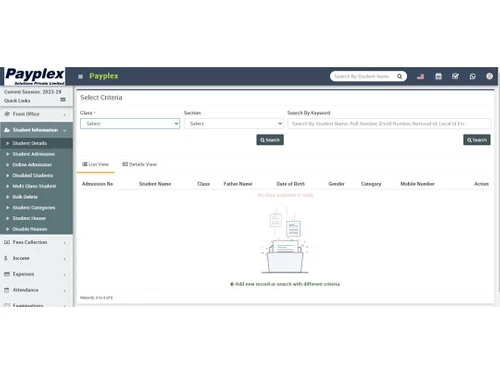This screenshot has height=375, width=500.
Task: Expand the Expenses menu arrow
Action: pos(64,275)
